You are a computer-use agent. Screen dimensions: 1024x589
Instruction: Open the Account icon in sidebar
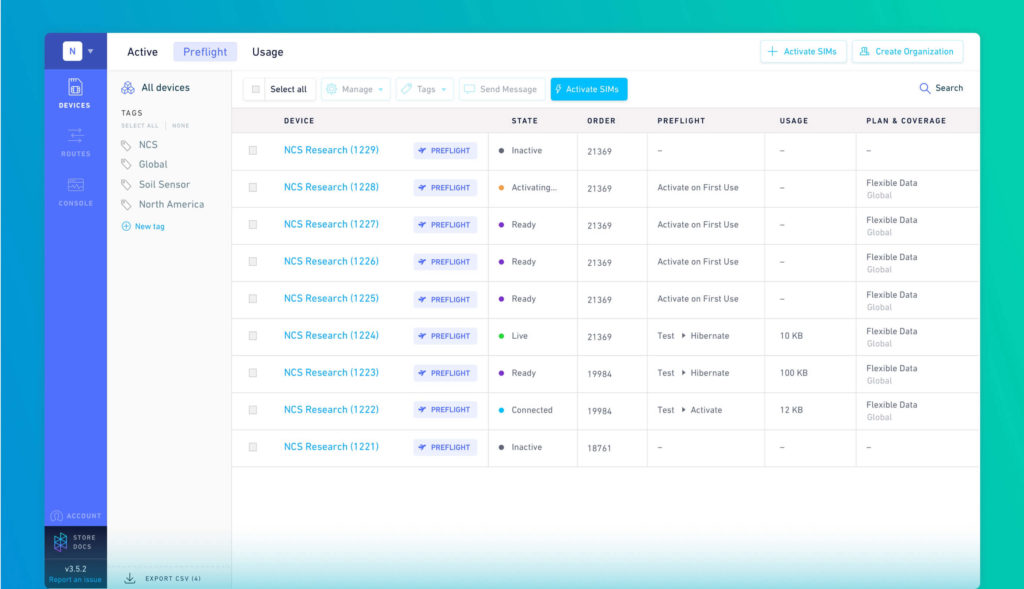coord(57,516)
